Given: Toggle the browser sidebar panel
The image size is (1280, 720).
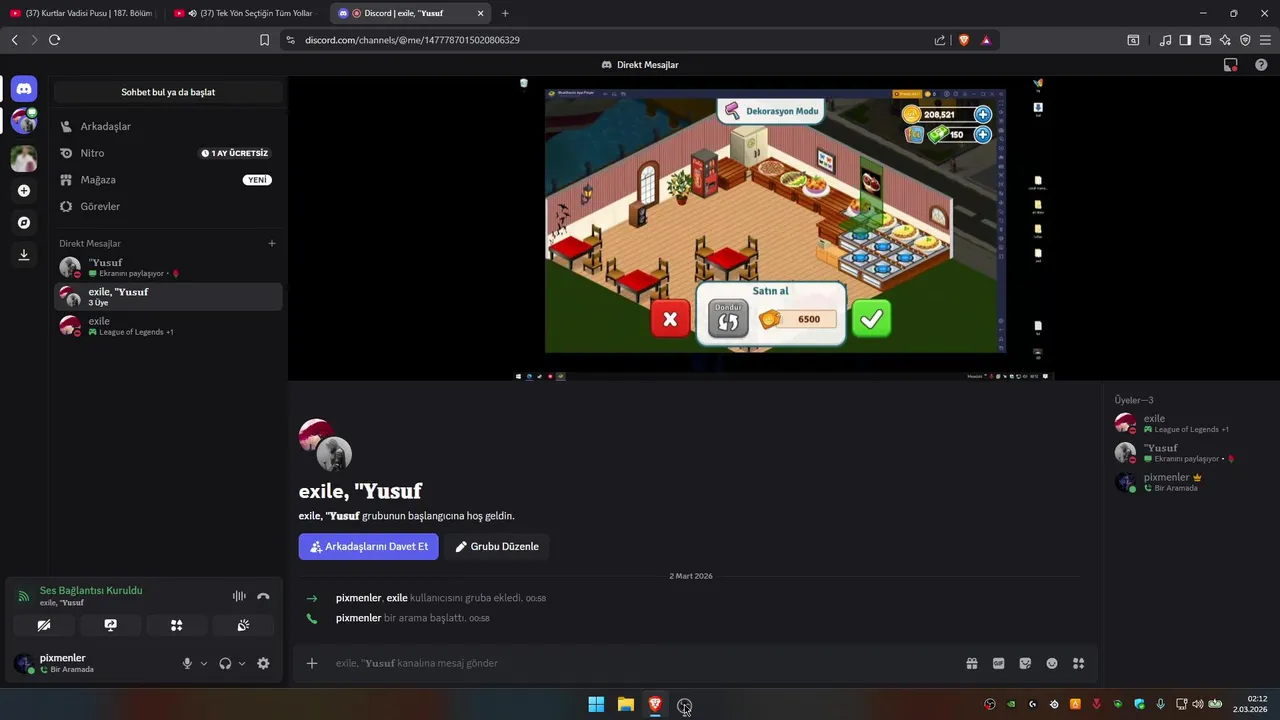Looking at the screenshot, I should (1185, 40).
